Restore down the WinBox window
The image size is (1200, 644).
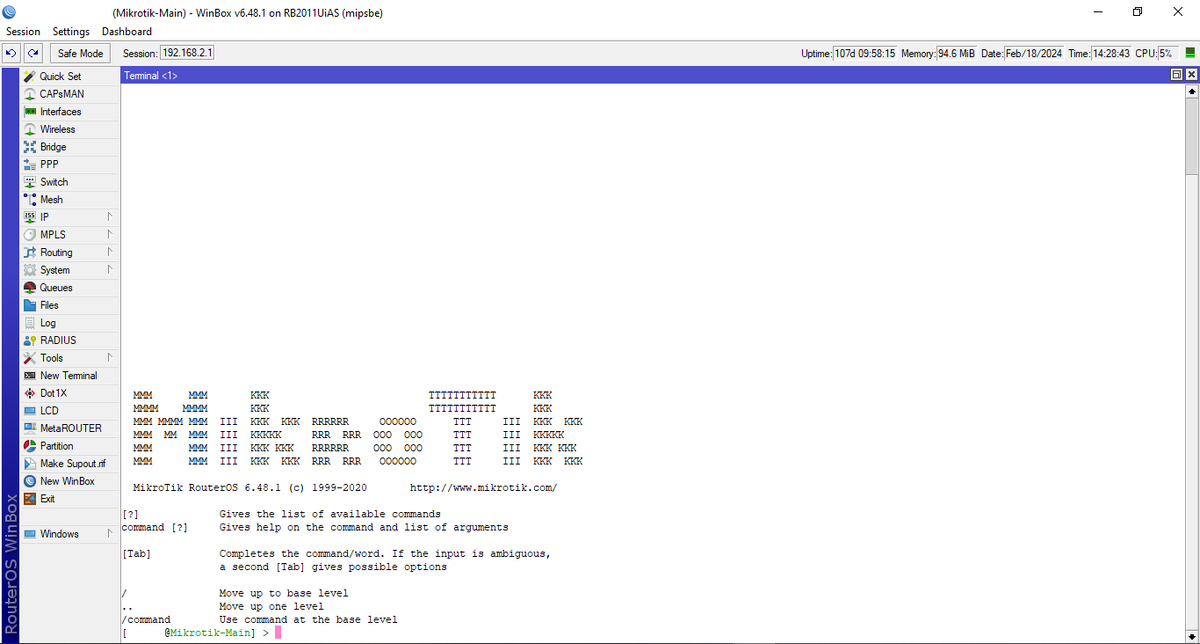[x=1137, y=12]
